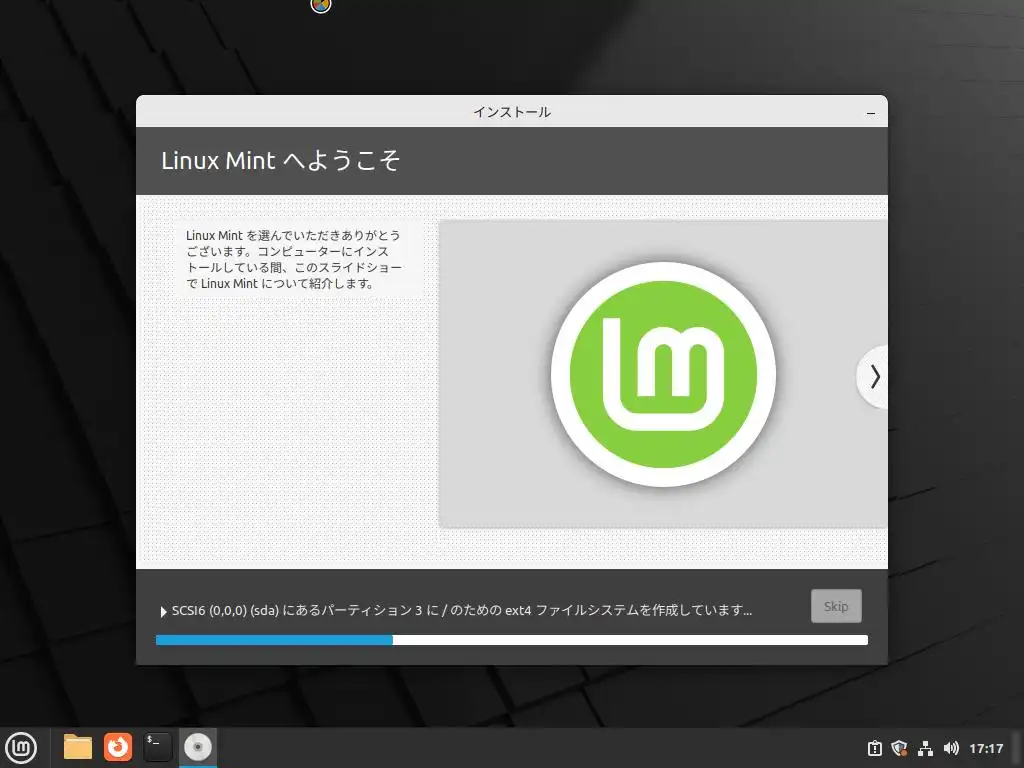The height and width of the screenshot is (768, 1024).
Task: Minimize the installer window
Action: tap(871, 113)
